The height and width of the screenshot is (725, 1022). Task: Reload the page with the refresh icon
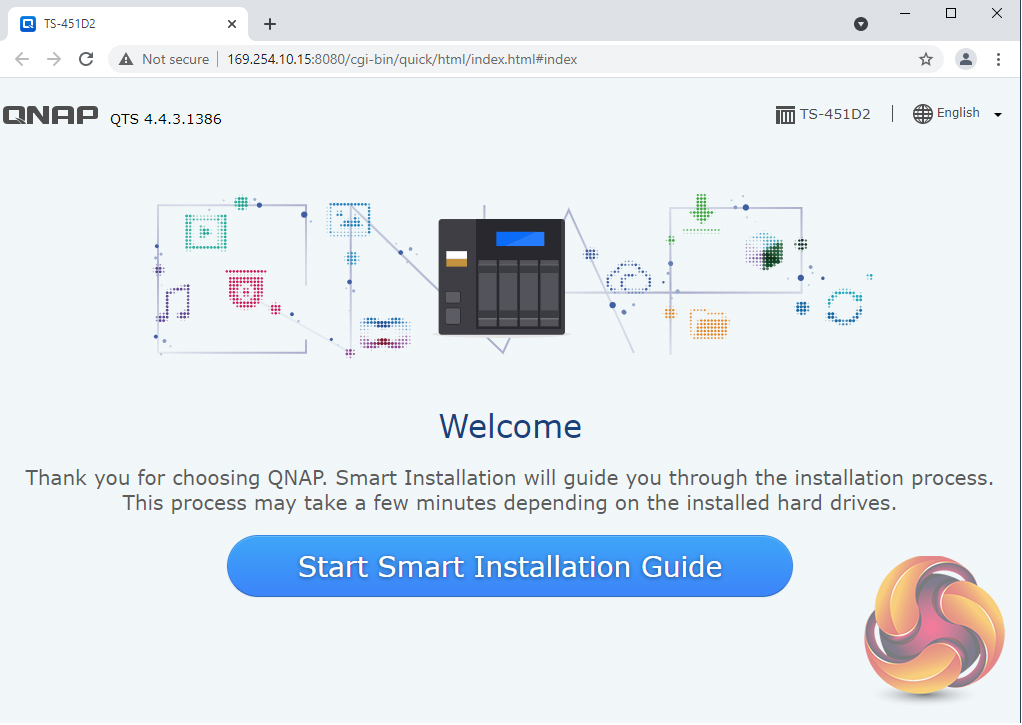tap(86, 59)
